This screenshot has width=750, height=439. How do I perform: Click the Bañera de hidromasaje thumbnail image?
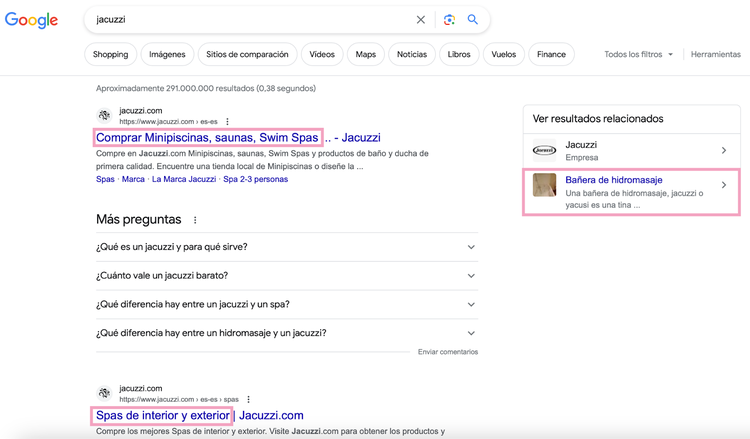544,185
